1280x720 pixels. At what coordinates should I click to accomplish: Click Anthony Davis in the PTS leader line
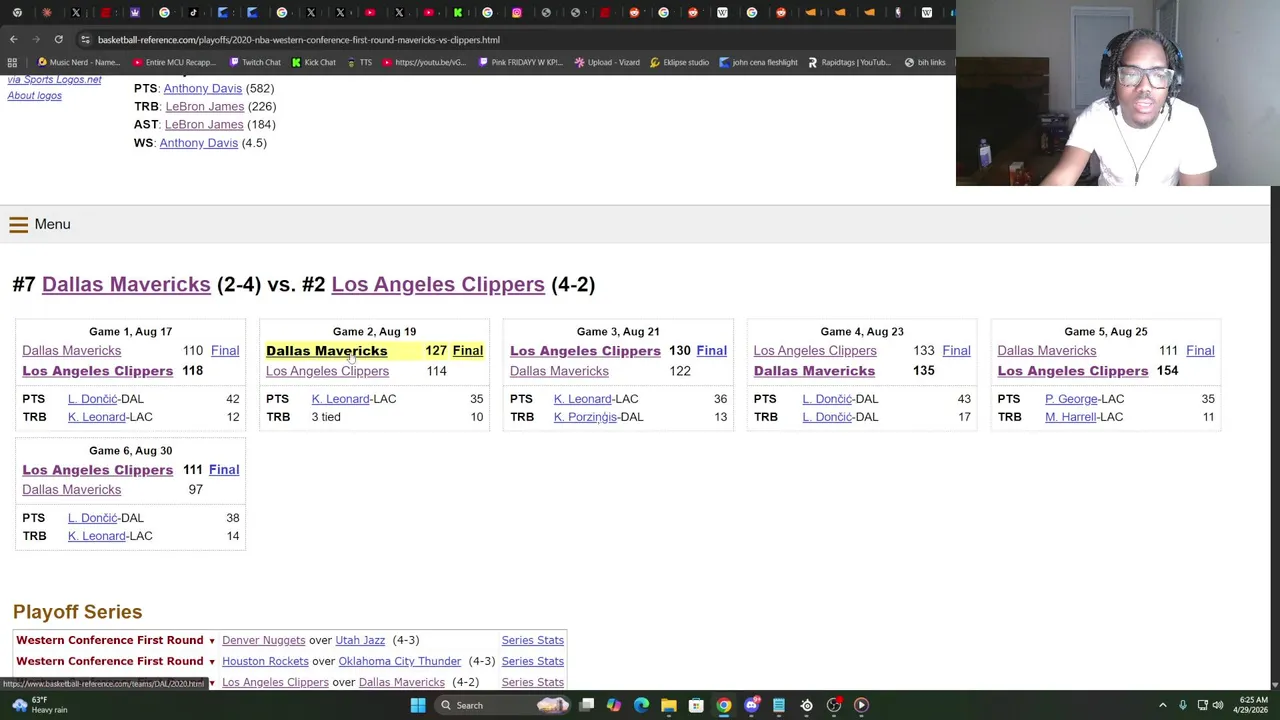coord(203,88)
